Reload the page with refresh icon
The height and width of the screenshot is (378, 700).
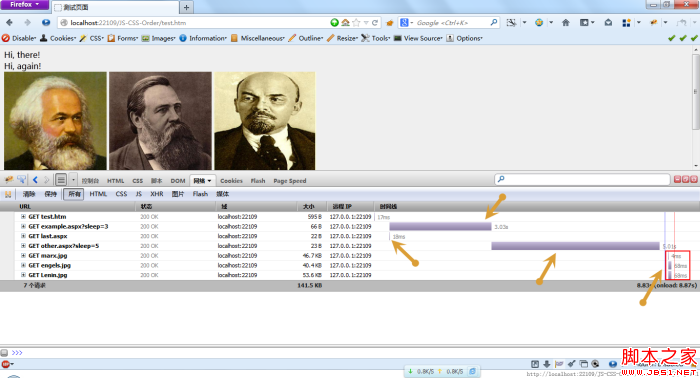point(375,22)
